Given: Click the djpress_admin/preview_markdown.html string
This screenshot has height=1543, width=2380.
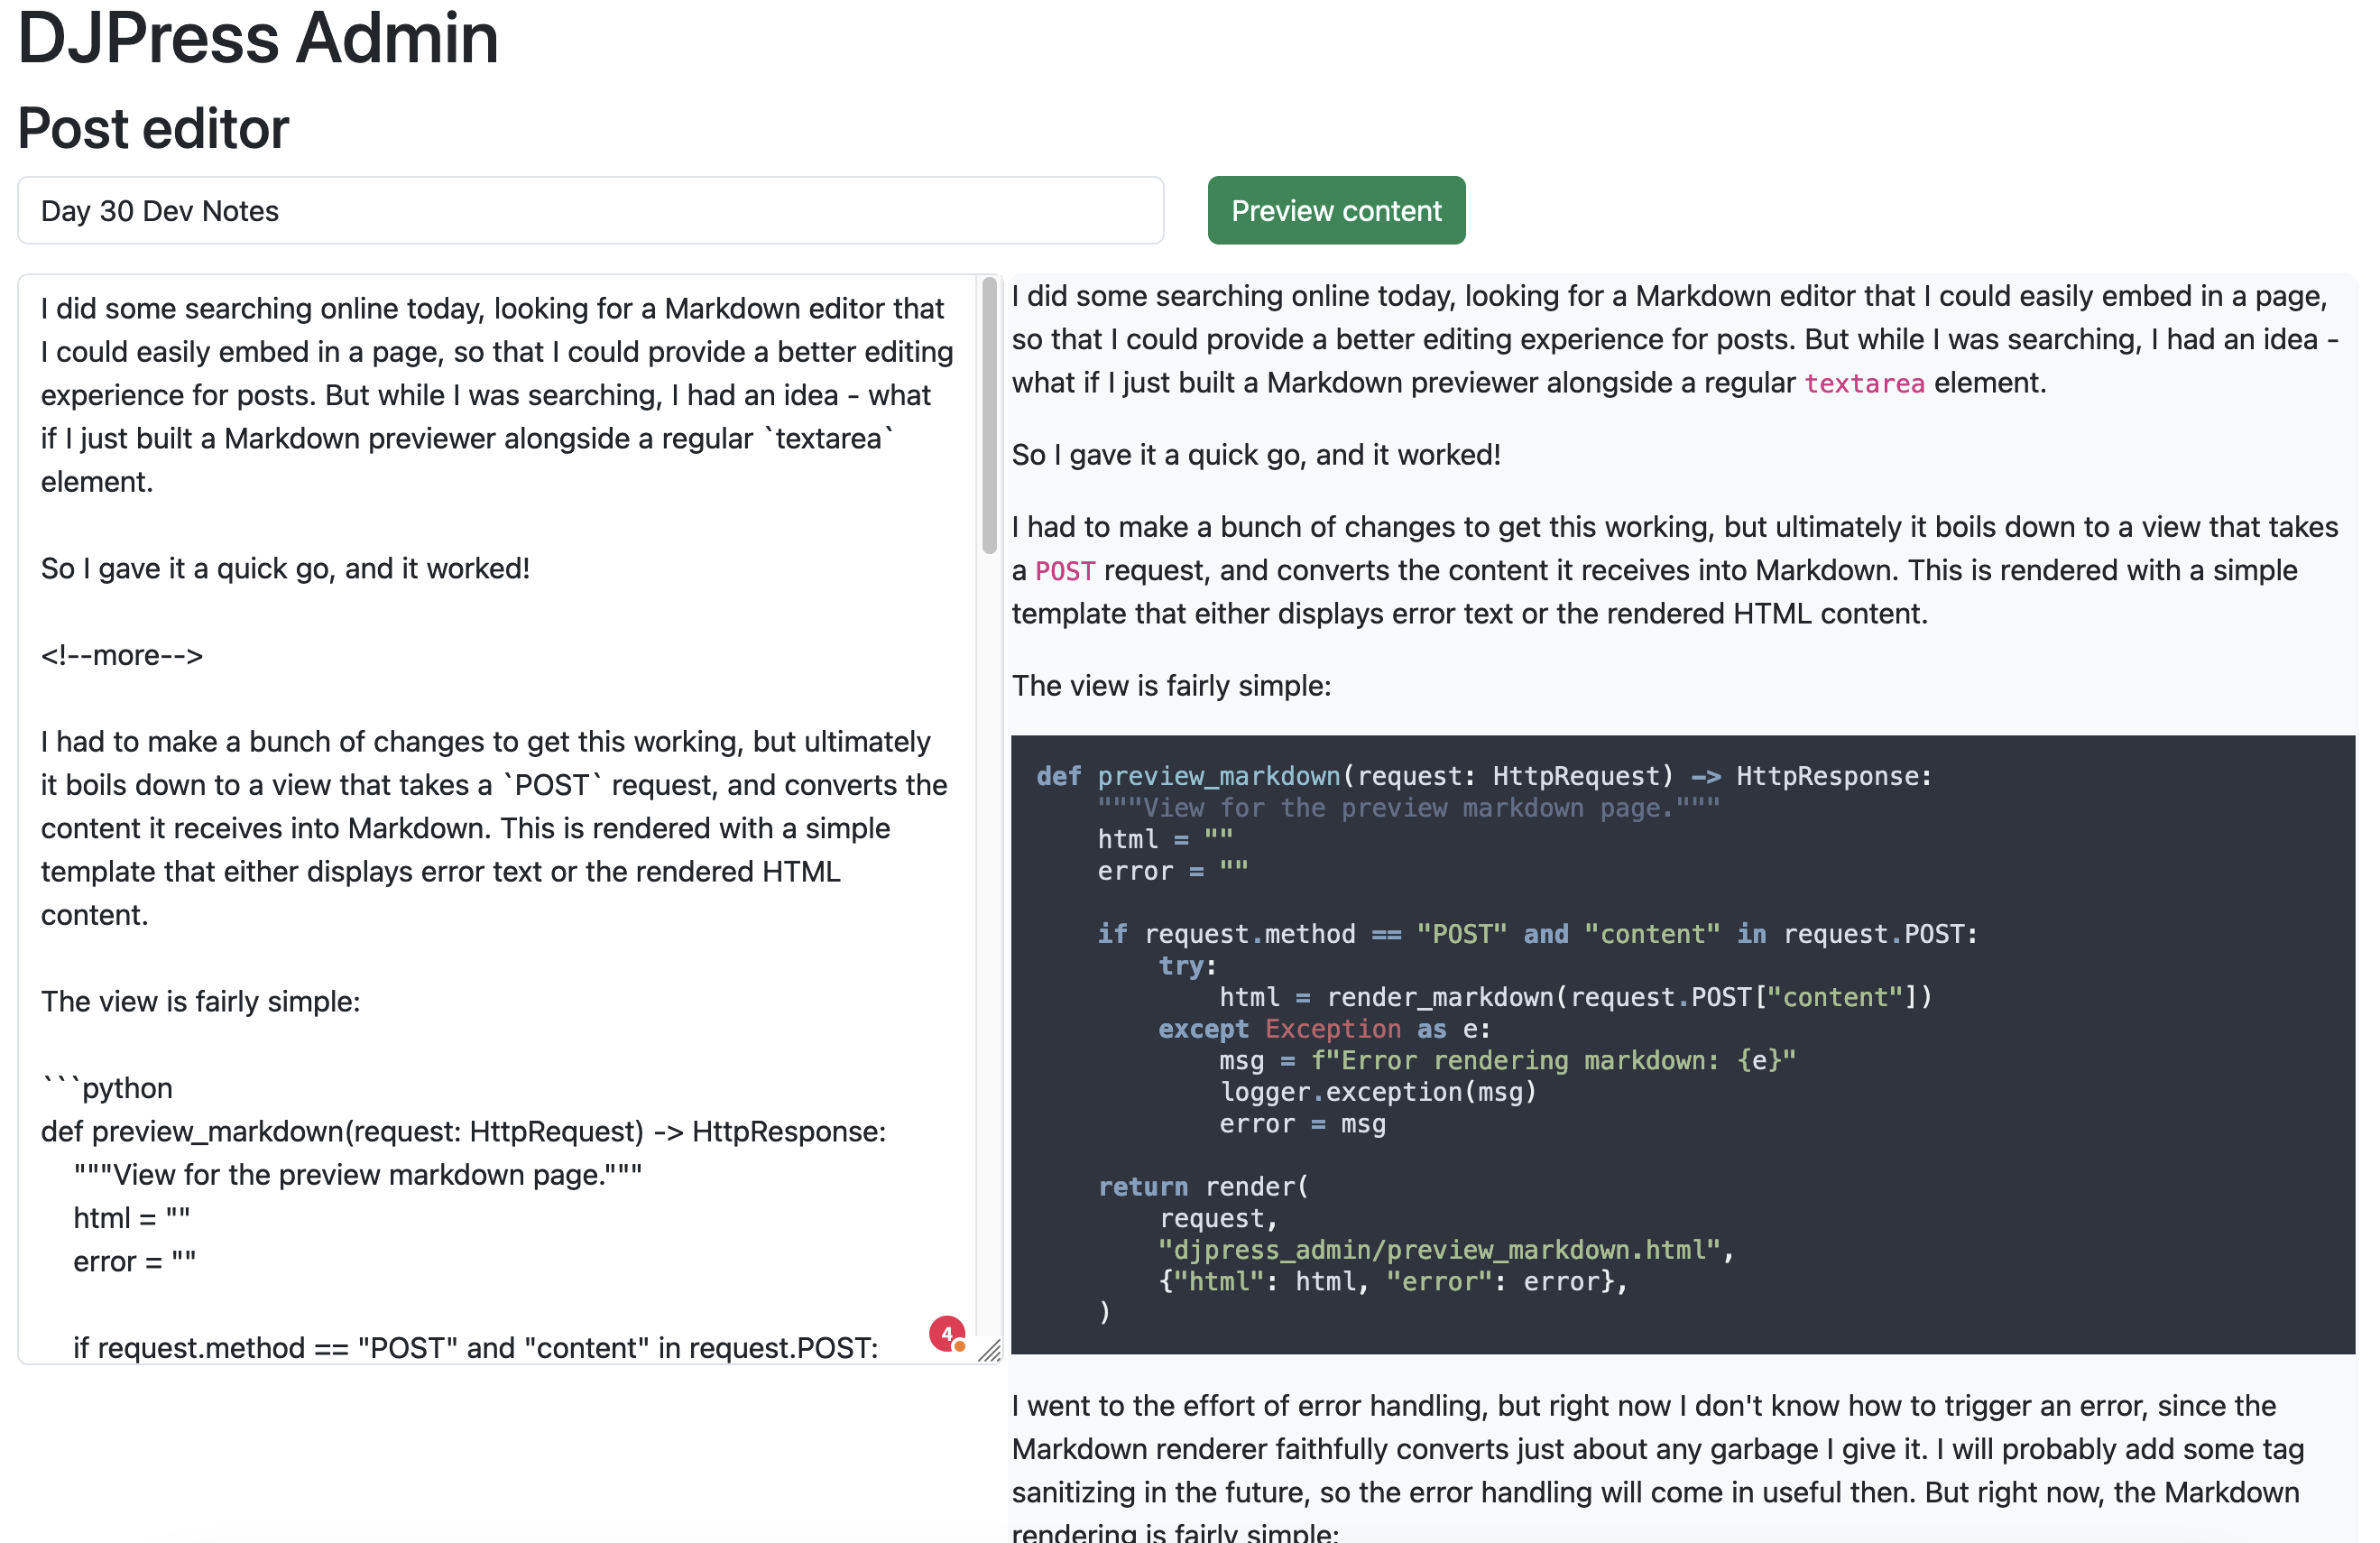Looking at the screenshot, I should click(1440, 1250).
